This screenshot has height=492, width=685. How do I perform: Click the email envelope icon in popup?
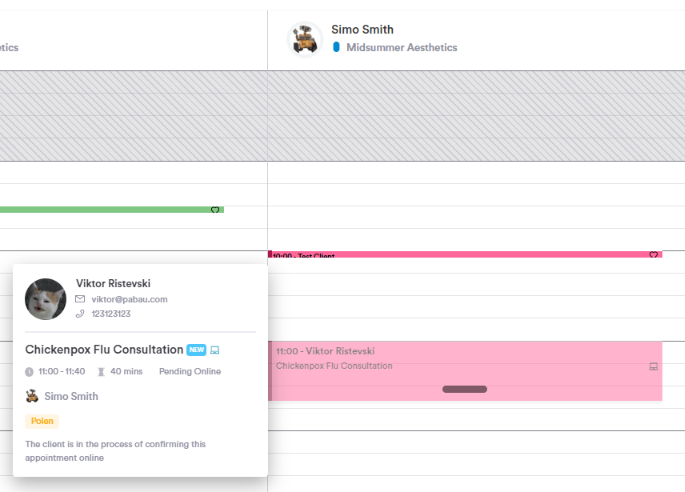tap(80, 299)
